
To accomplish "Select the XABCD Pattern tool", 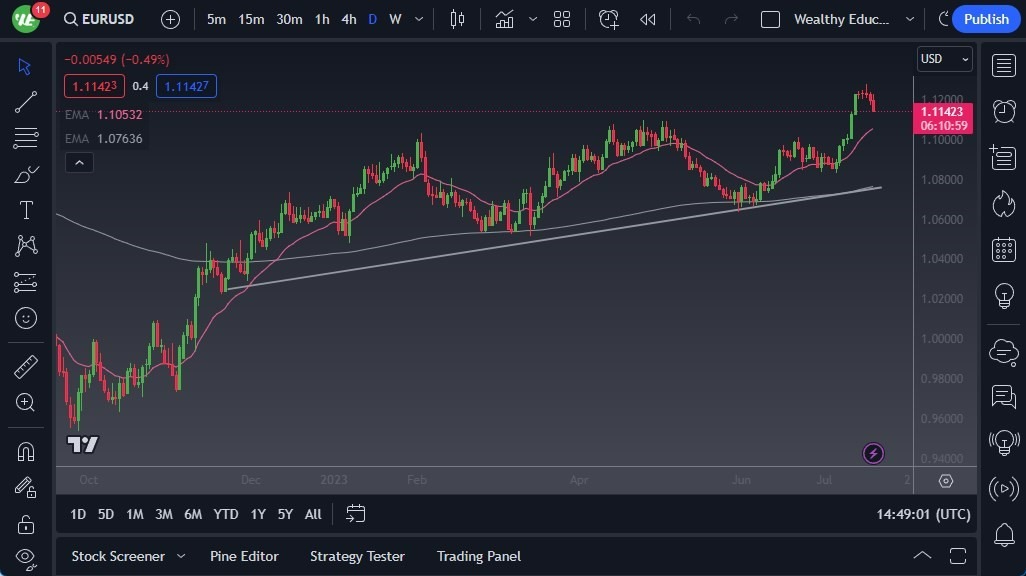I will pos(26,245).
